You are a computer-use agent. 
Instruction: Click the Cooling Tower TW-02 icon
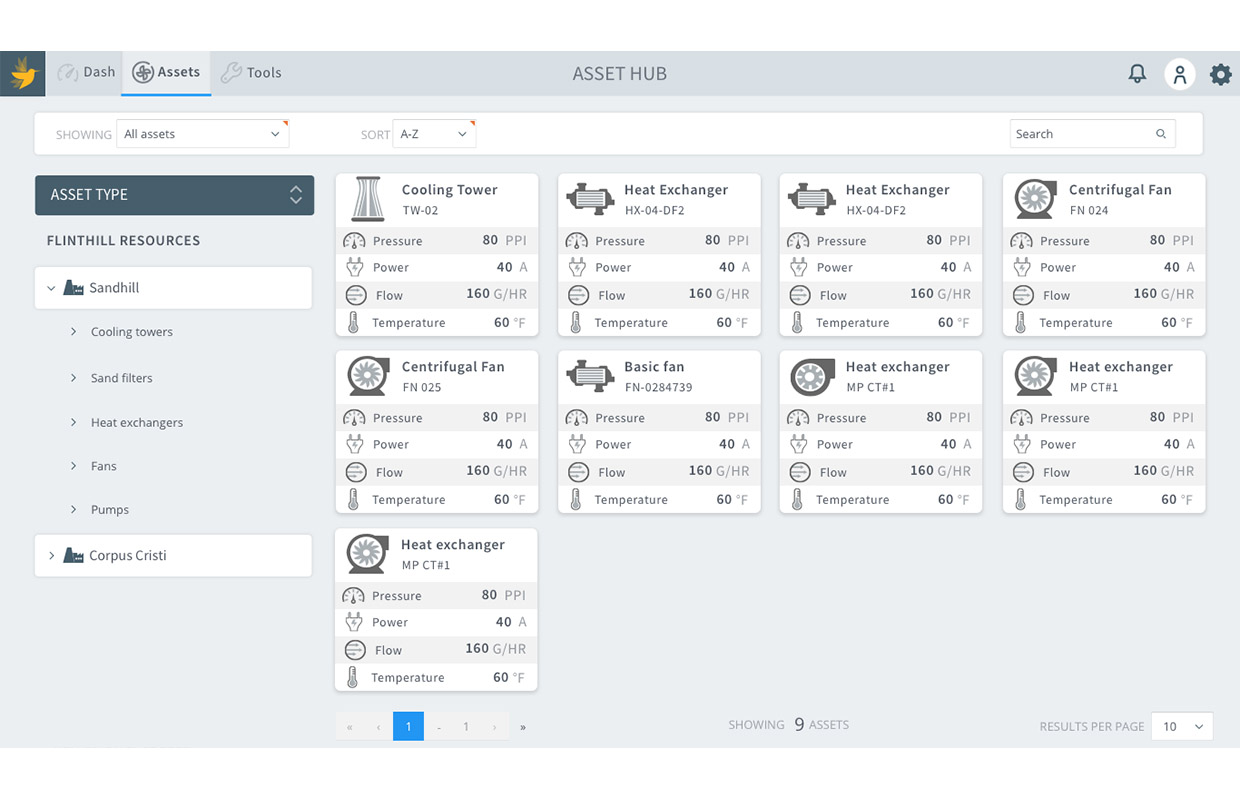368,199
